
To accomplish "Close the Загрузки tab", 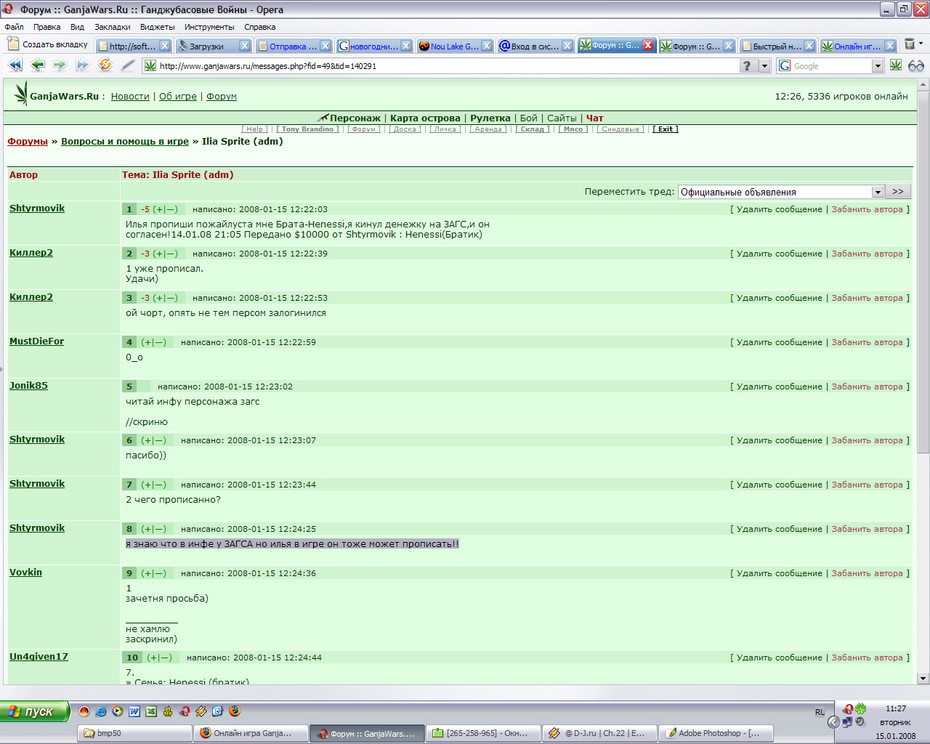I will click(245, 46).
